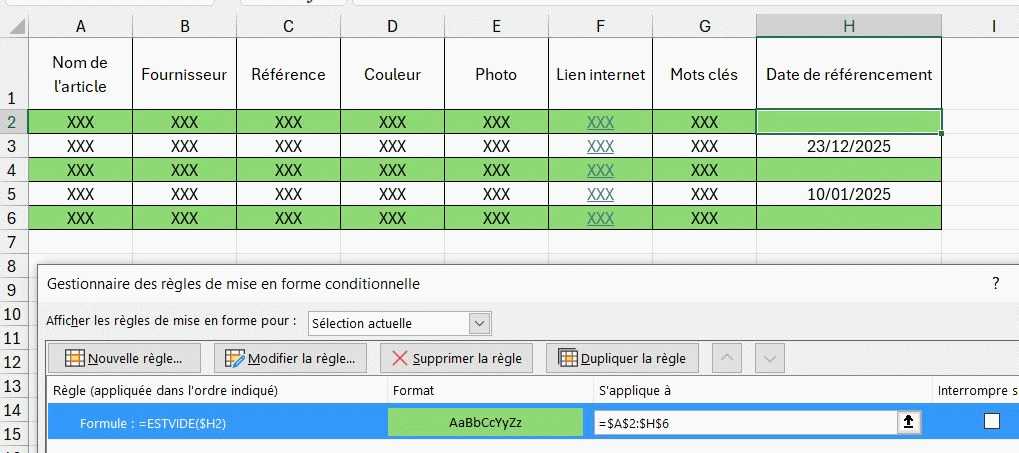Click the select-all corner triangle

[14, 27]
